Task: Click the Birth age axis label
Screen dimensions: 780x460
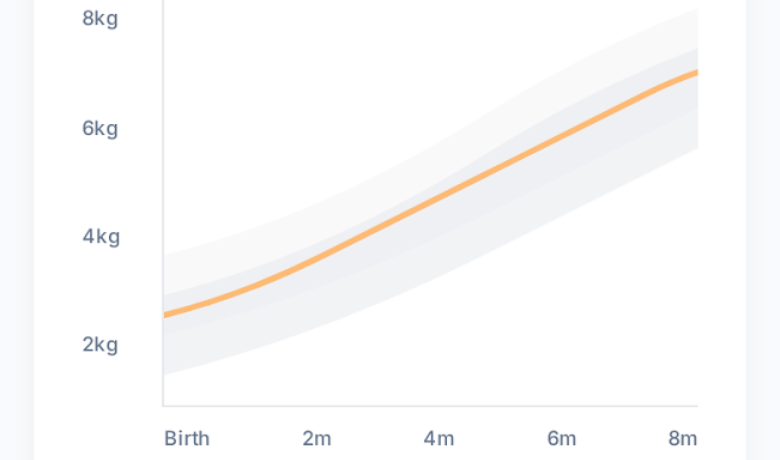Action: point(187,438)
